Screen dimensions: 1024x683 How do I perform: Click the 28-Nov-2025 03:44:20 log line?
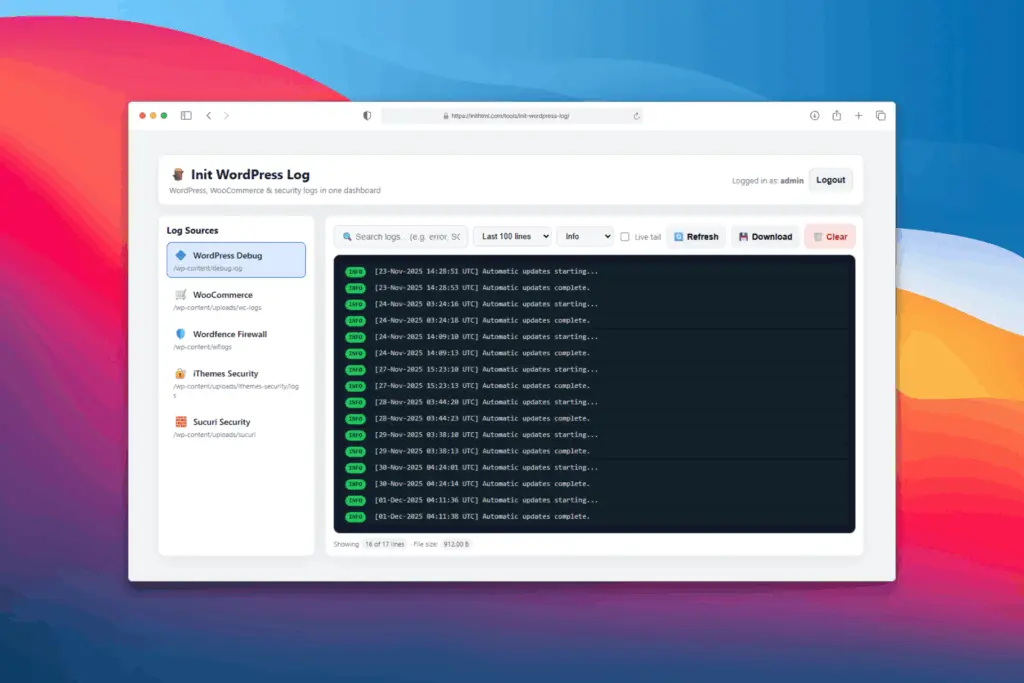pos(594,402)
